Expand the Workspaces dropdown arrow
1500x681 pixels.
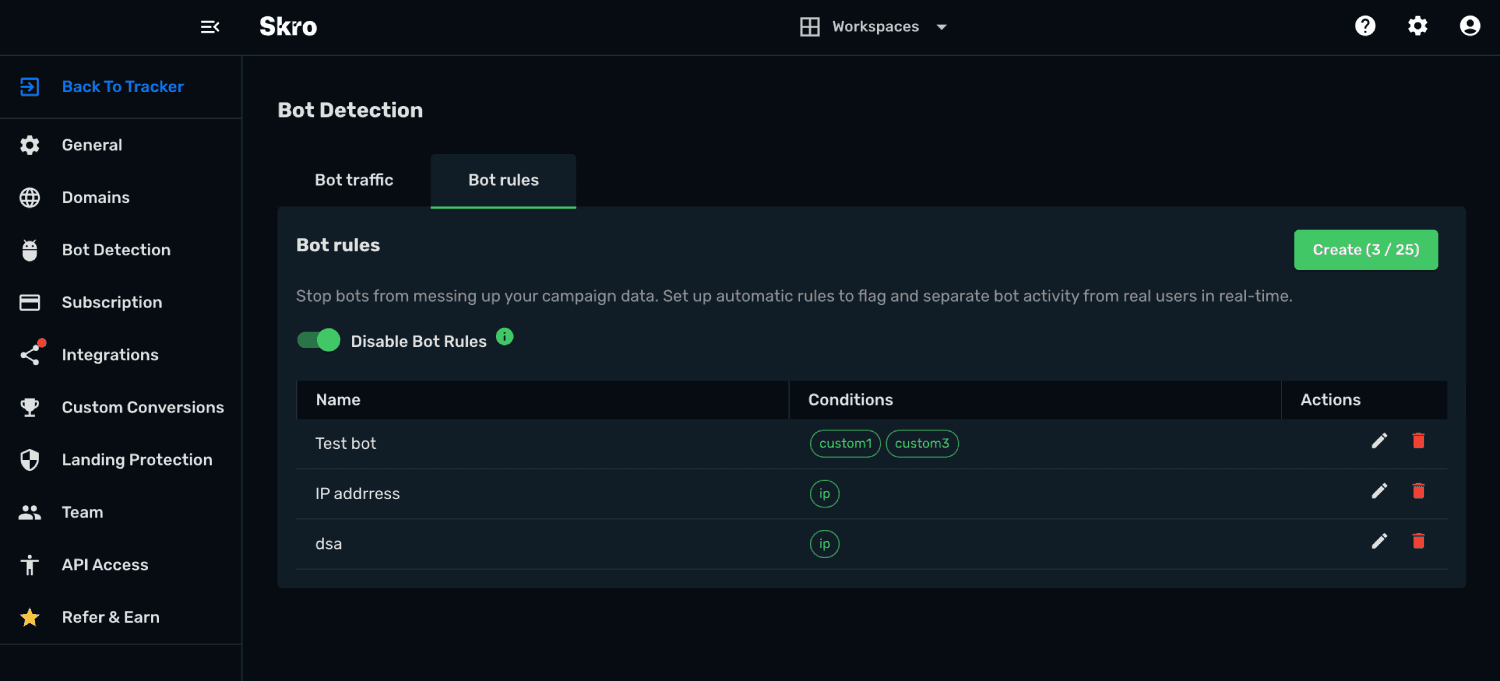(941, 27)
